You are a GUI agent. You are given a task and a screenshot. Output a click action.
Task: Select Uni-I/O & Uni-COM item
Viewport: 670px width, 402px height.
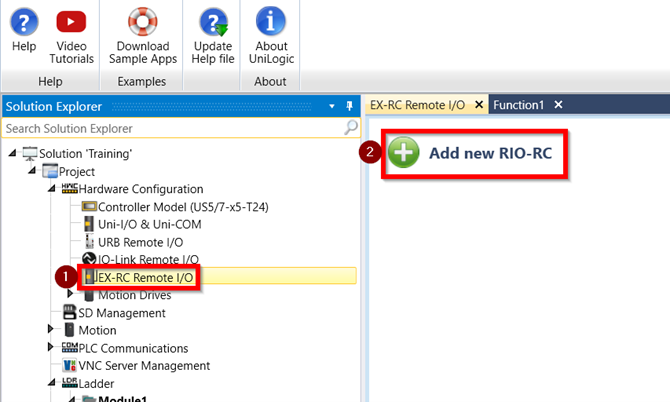click(150, 225)
